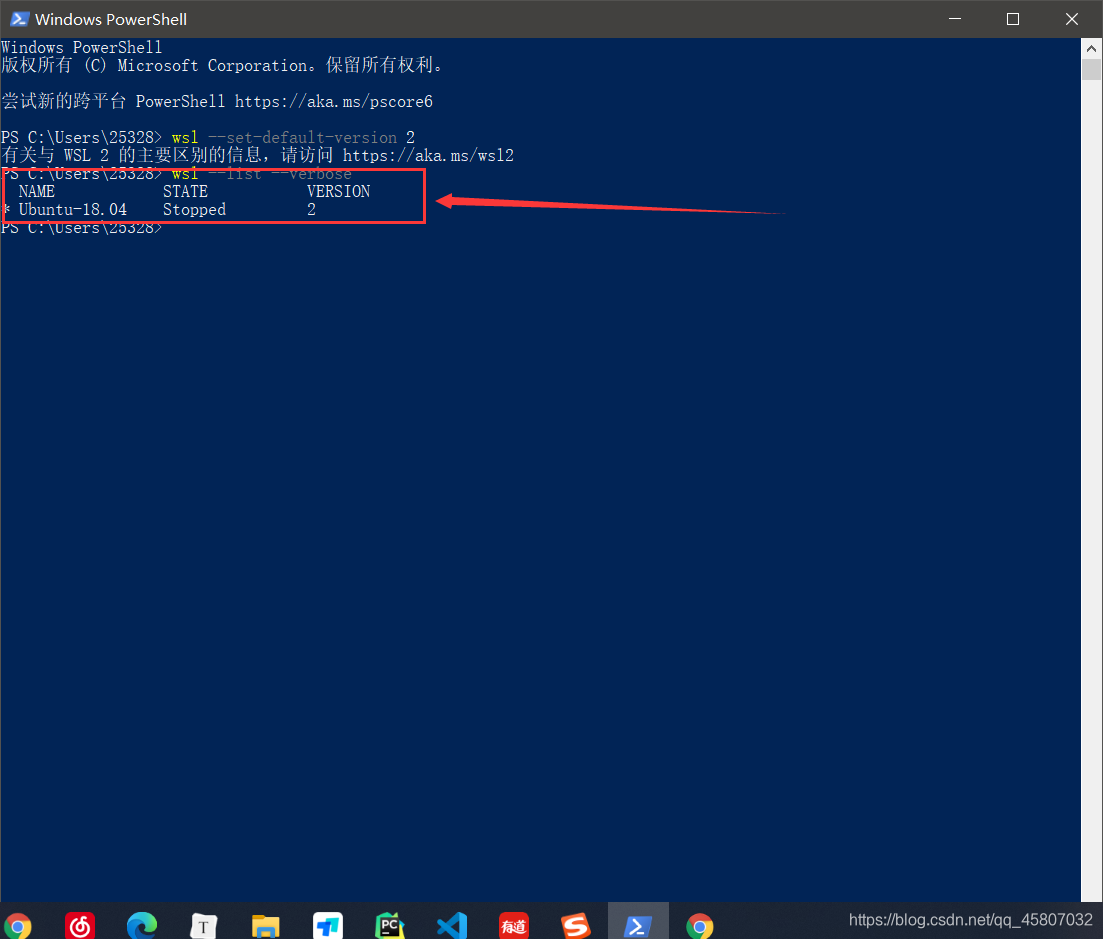Click the Windows PowerShell window title text
The height and width of the screenshot is (939, 1103).
click(x=111, y=20)
